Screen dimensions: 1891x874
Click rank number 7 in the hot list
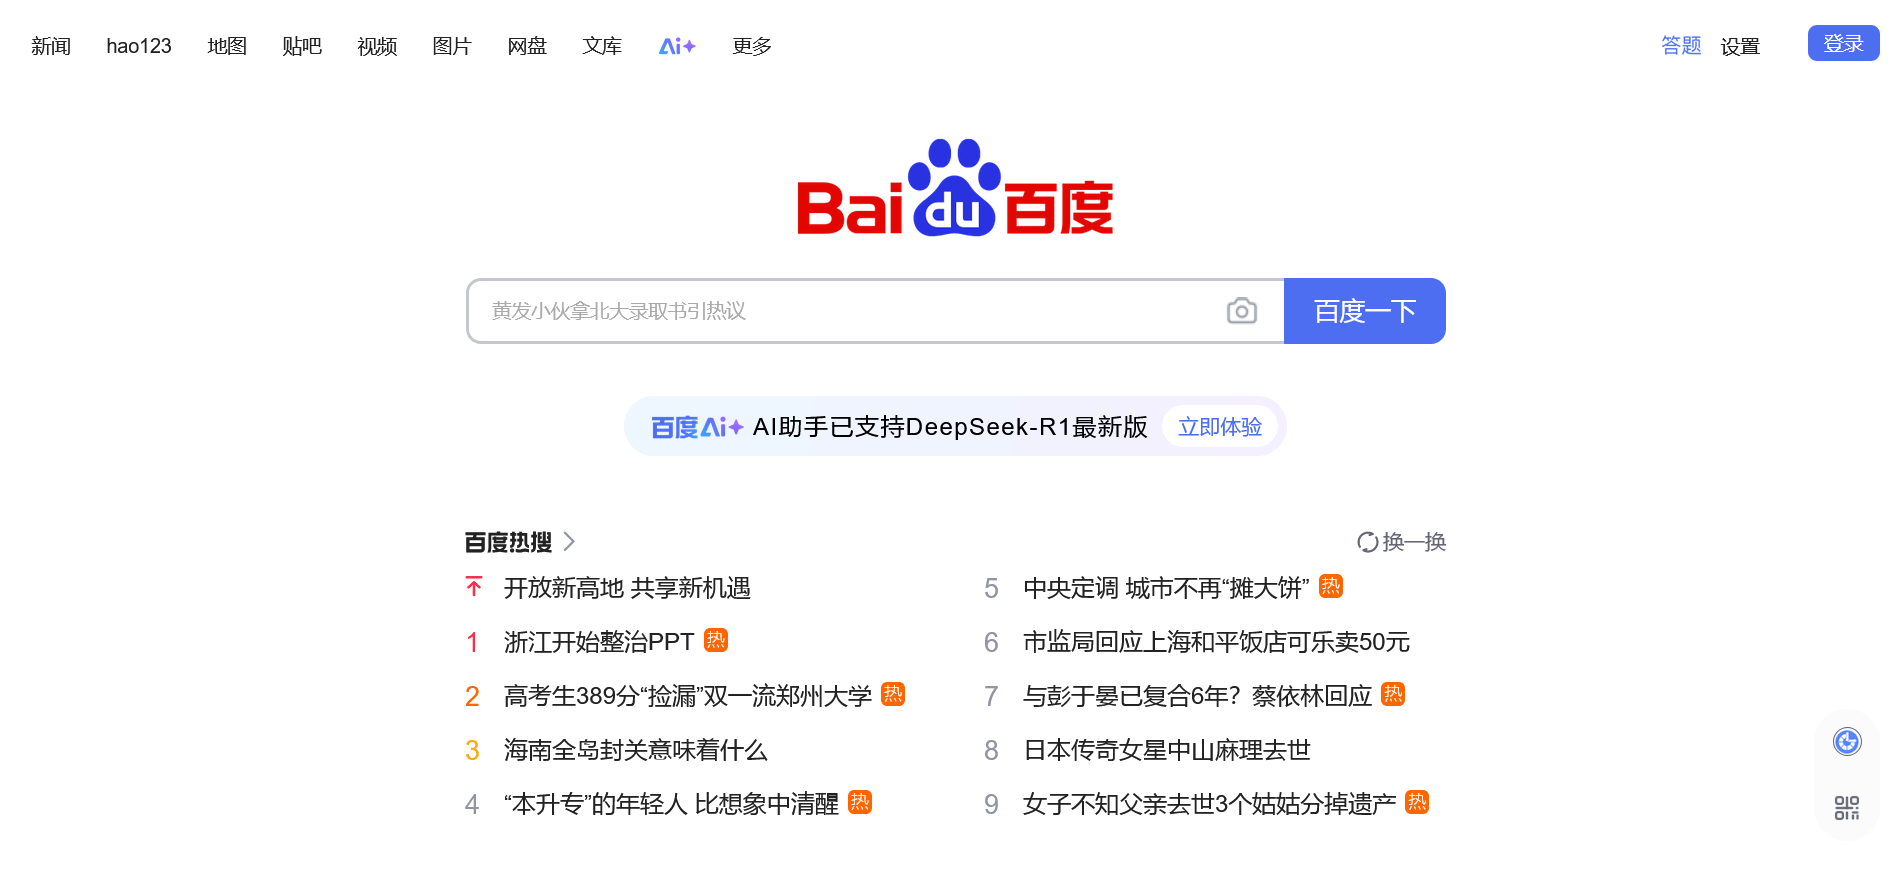991,696
